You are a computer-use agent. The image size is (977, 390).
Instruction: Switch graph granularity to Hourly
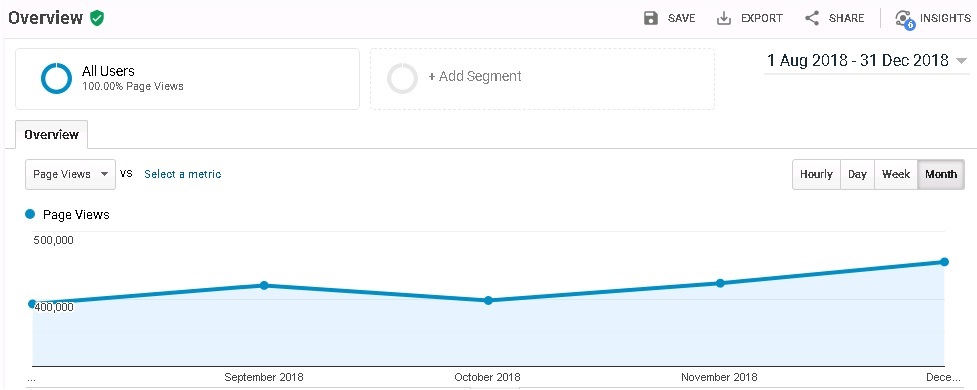point(816,174)
